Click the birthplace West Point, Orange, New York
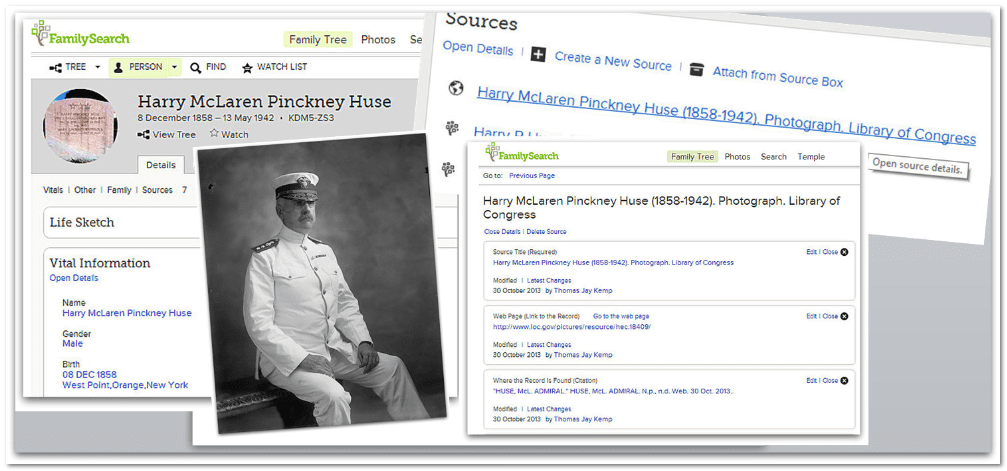1007x471 pixels. 125,386
